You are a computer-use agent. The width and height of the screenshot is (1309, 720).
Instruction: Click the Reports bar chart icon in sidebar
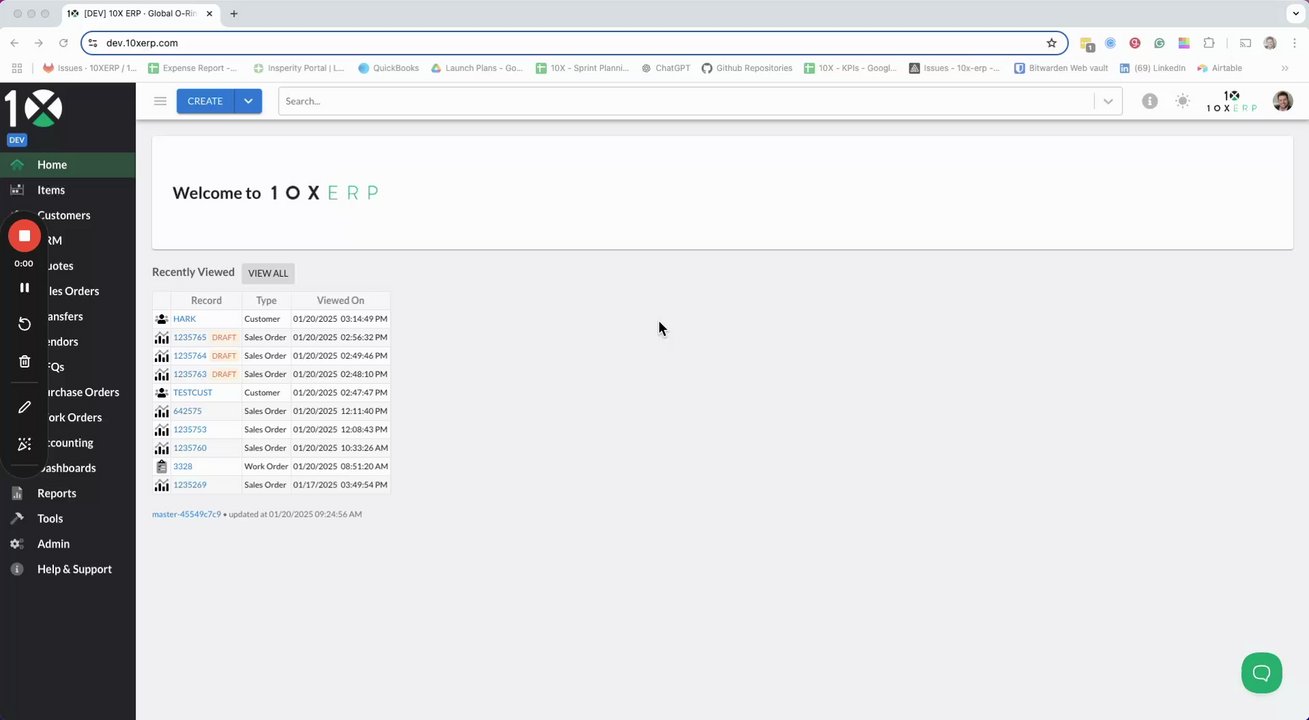tap(17, 493)
